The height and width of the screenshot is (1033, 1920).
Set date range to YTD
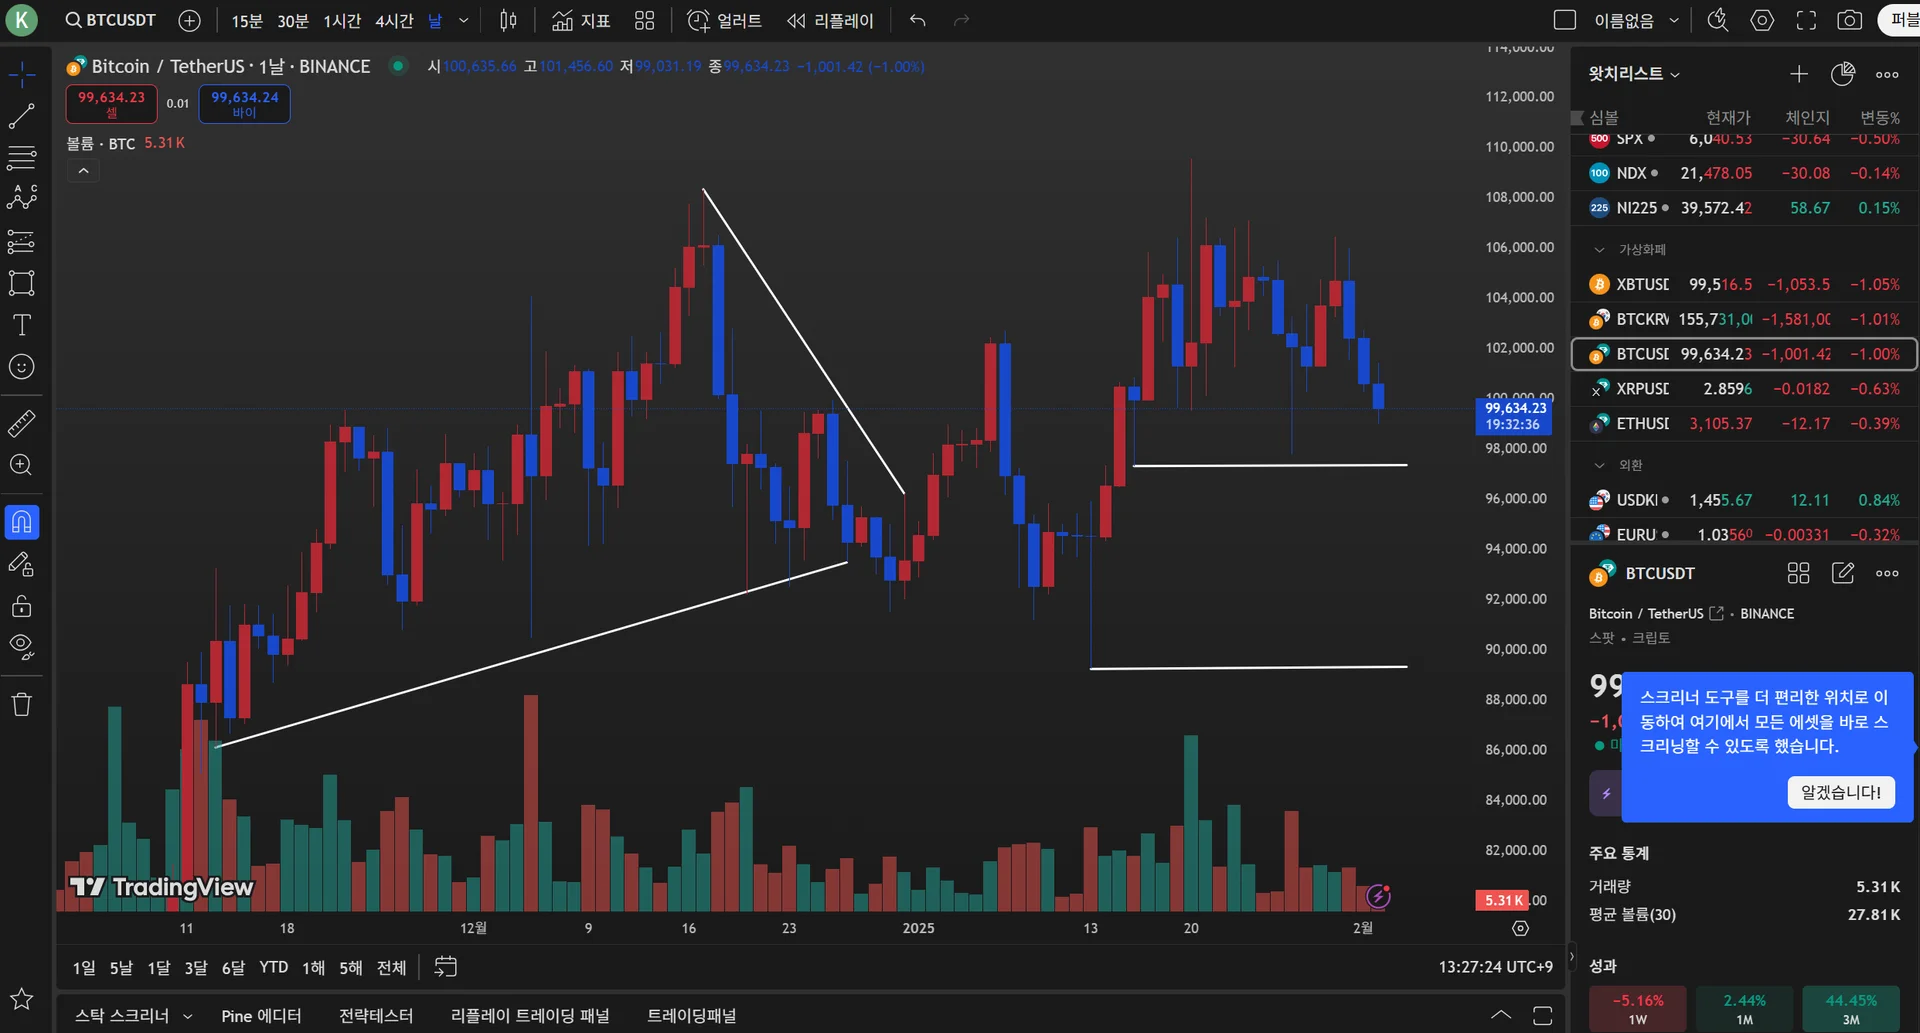(x=274, y=968)
